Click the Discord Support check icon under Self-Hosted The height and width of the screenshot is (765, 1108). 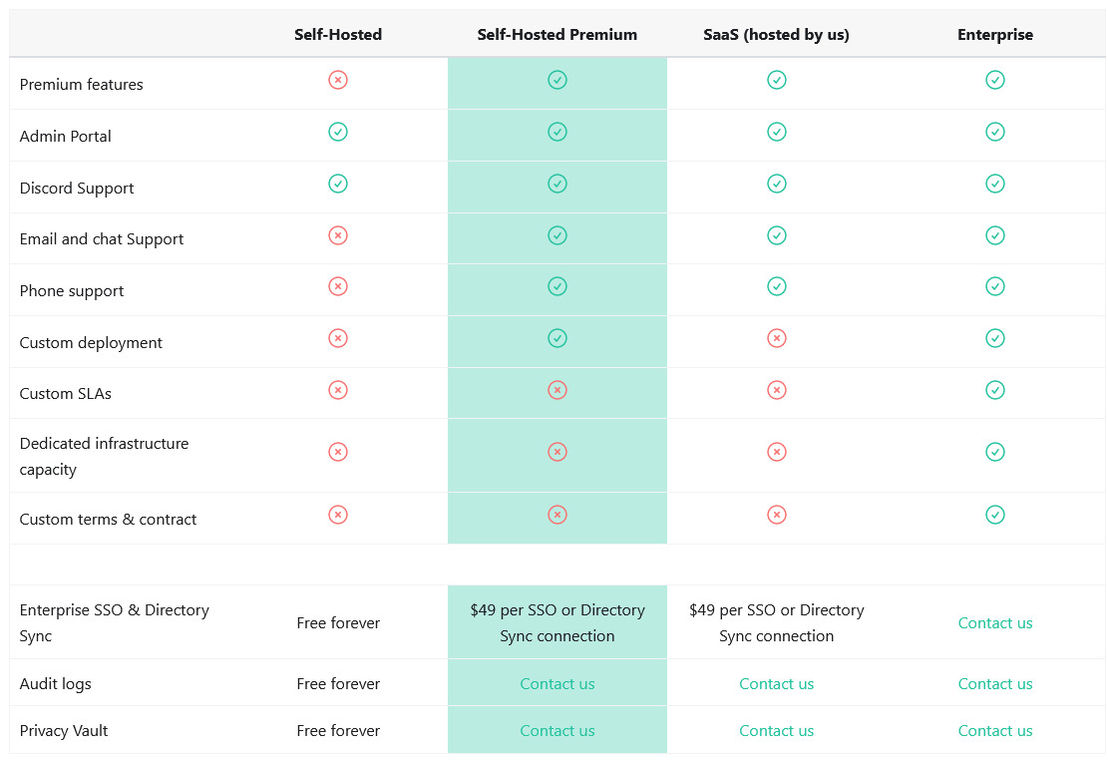[338, 184]
